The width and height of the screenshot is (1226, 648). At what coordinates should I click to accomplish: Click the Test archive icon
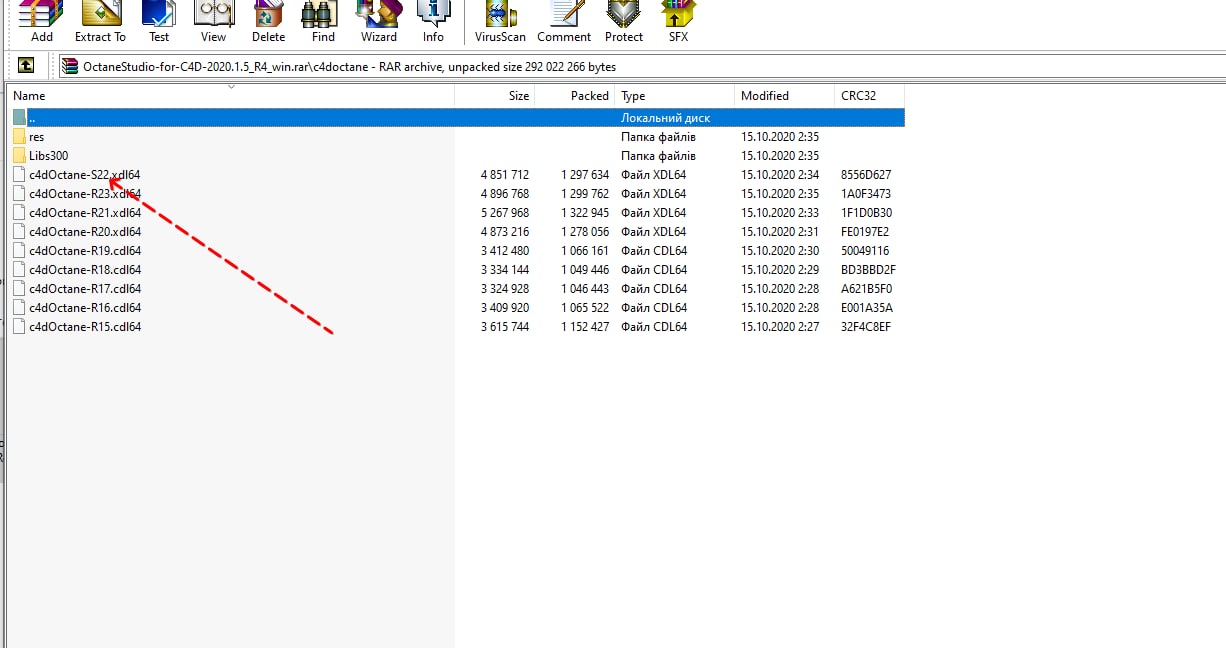[x=158, y=14]
